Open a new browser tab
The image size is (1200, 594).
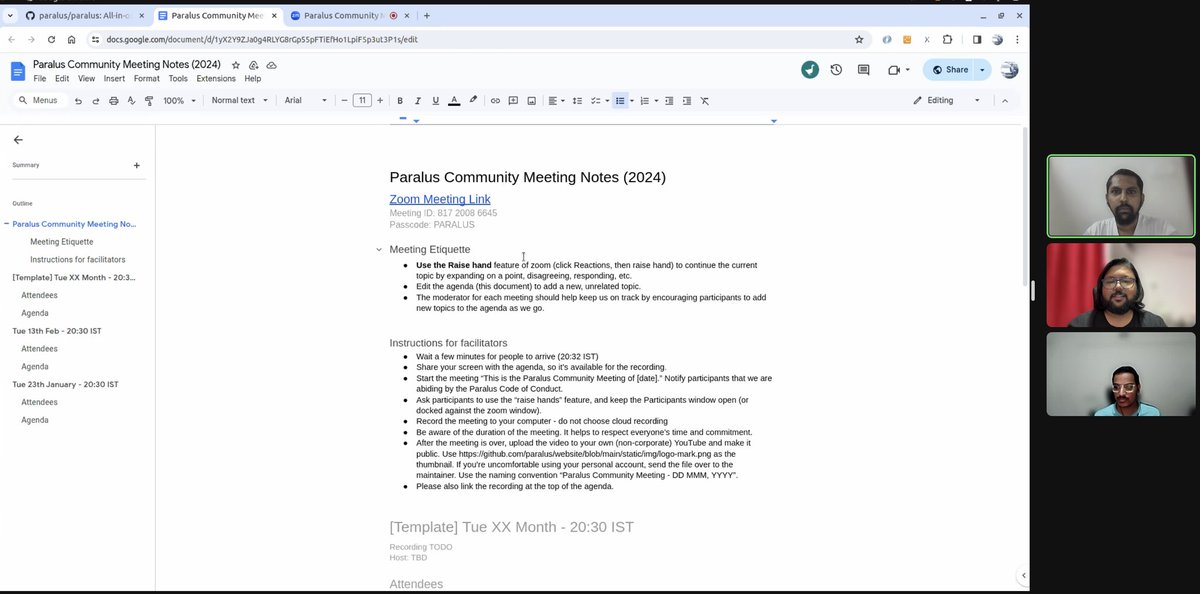click(x=427, y=16)
